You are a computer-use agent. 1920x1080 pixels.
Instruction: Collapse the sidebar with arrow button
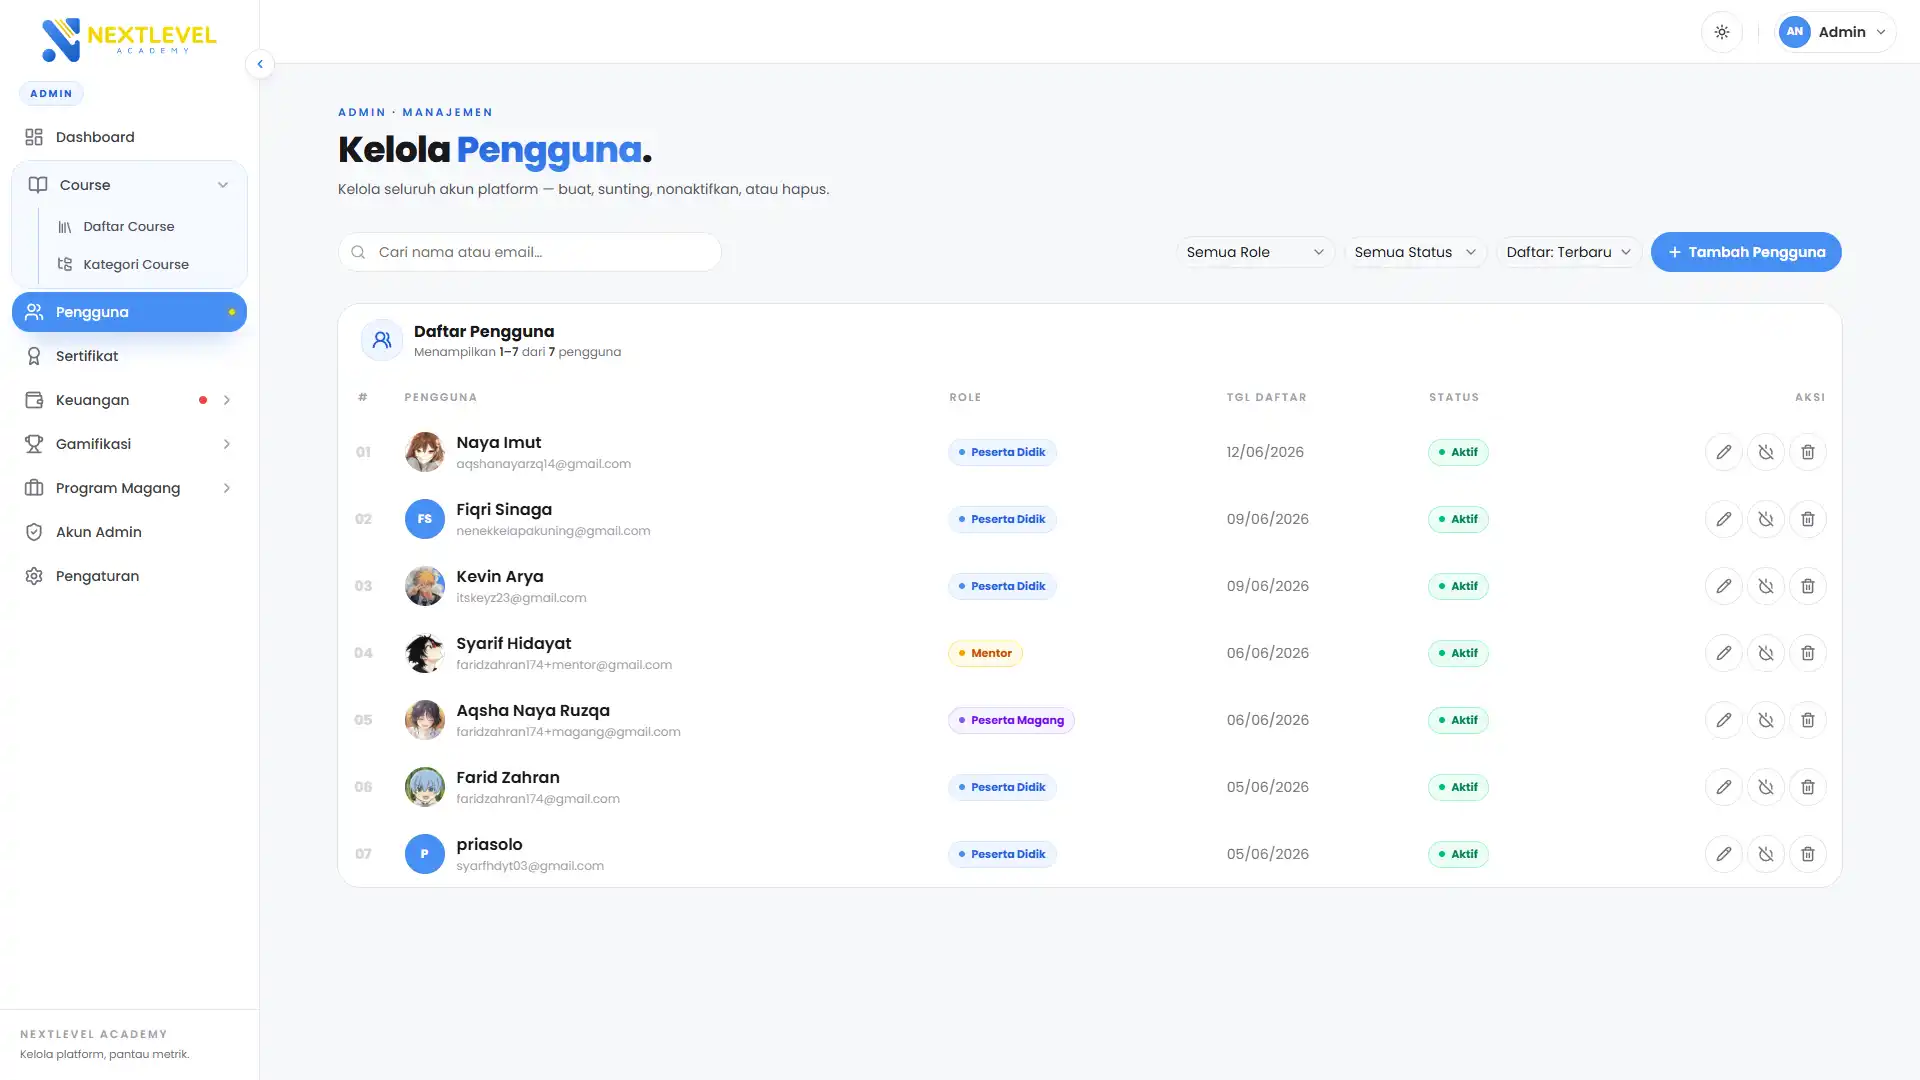[260, 64]
